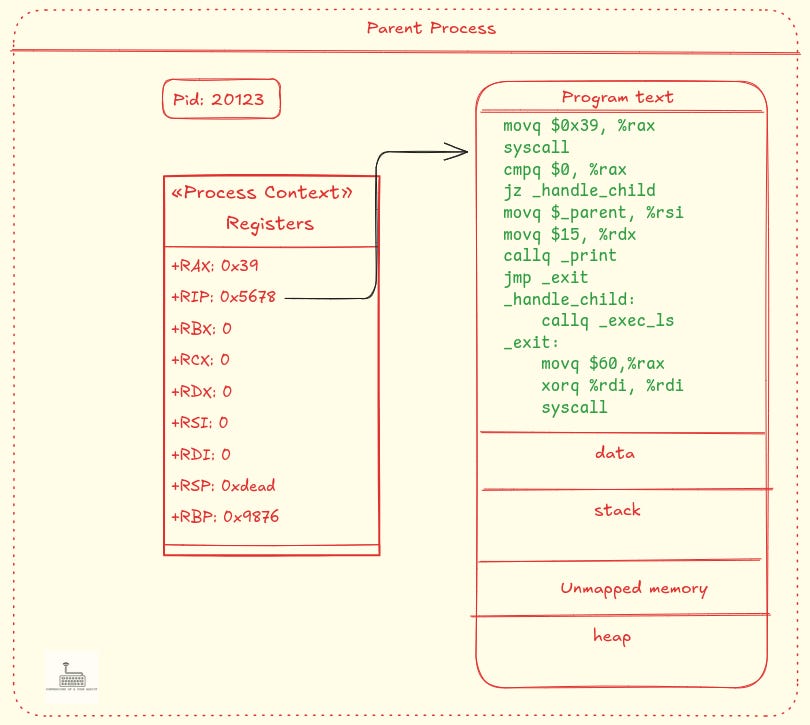
Task: Click the _exit label
Action: tap(531, 341)
